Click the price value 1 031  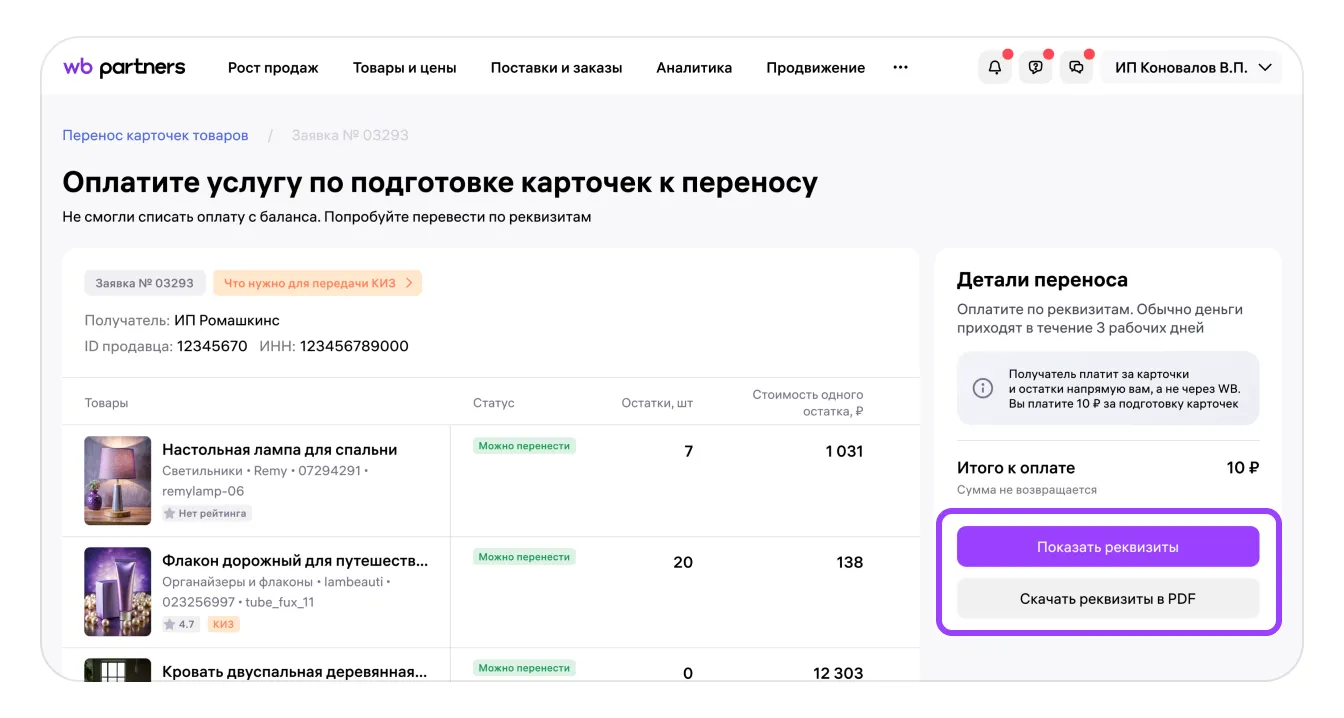pos(844,451)
